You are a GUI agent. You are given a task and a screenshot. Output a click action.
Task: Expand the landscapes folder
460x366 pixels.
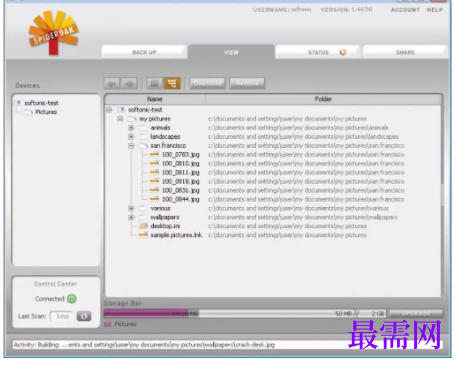(x=131, y=137)
